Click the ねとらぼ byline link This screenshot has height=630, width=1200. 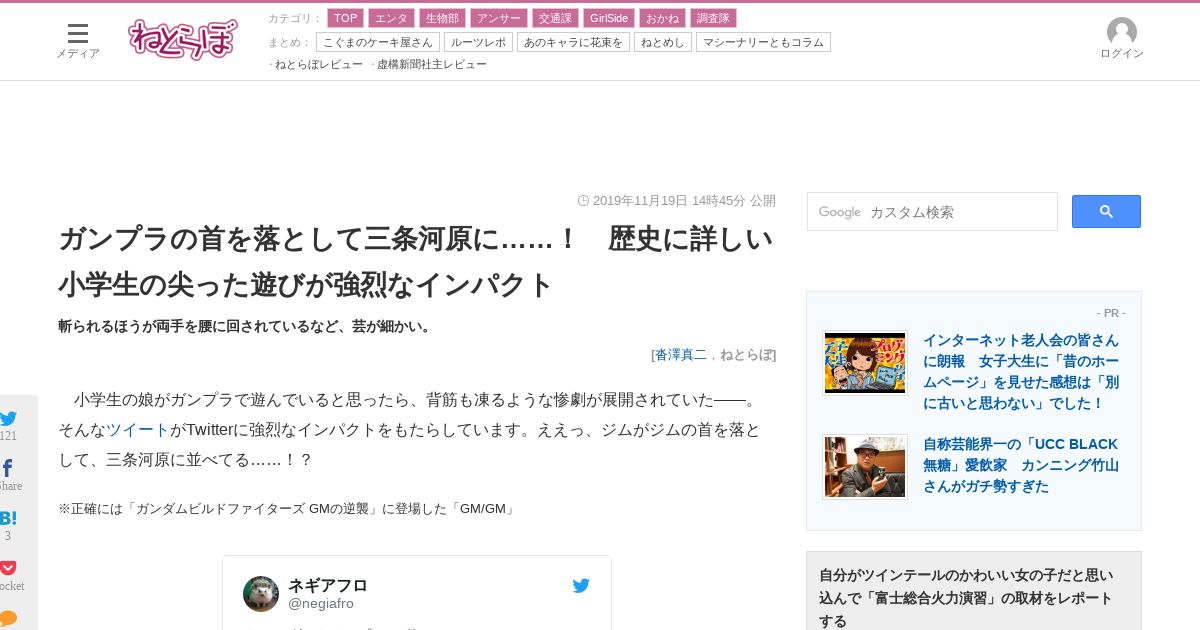[x=746, y=354]
